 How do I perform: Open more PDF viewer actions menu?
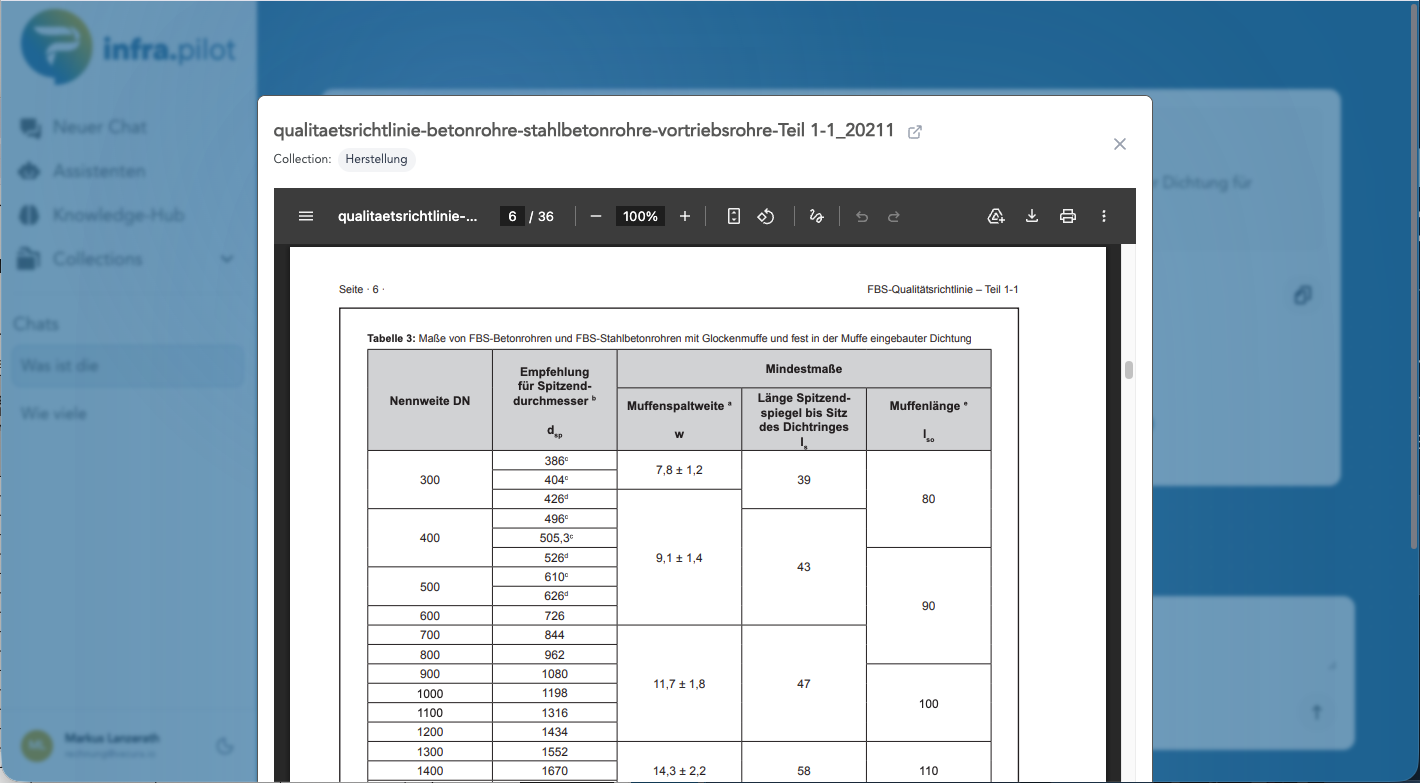tap(1104, 216)
